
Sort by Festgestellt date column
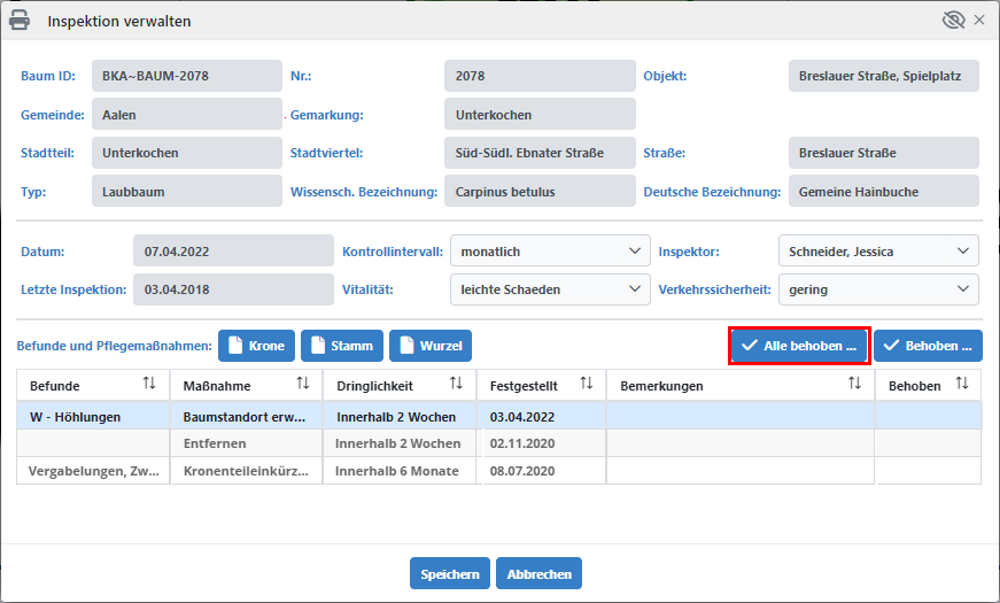coord(587,384)
